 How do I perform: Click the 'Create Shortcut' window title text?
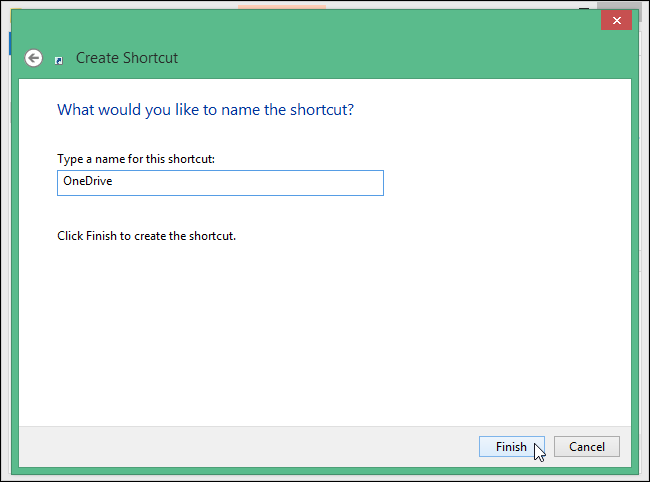coord(127,58)
